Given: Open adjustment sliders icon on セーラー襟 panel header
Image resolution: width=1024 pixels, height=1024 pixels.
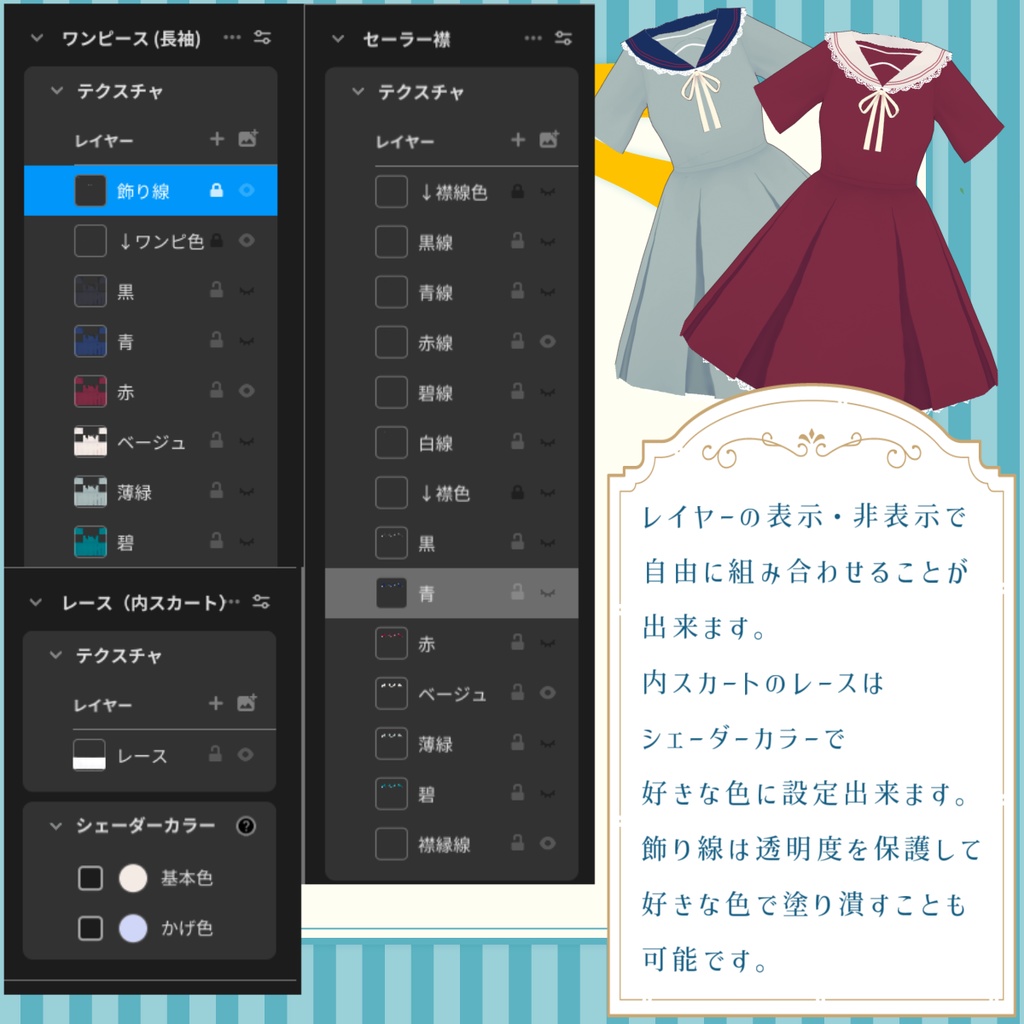Looking at the screenshot, I should pos(563,38).
